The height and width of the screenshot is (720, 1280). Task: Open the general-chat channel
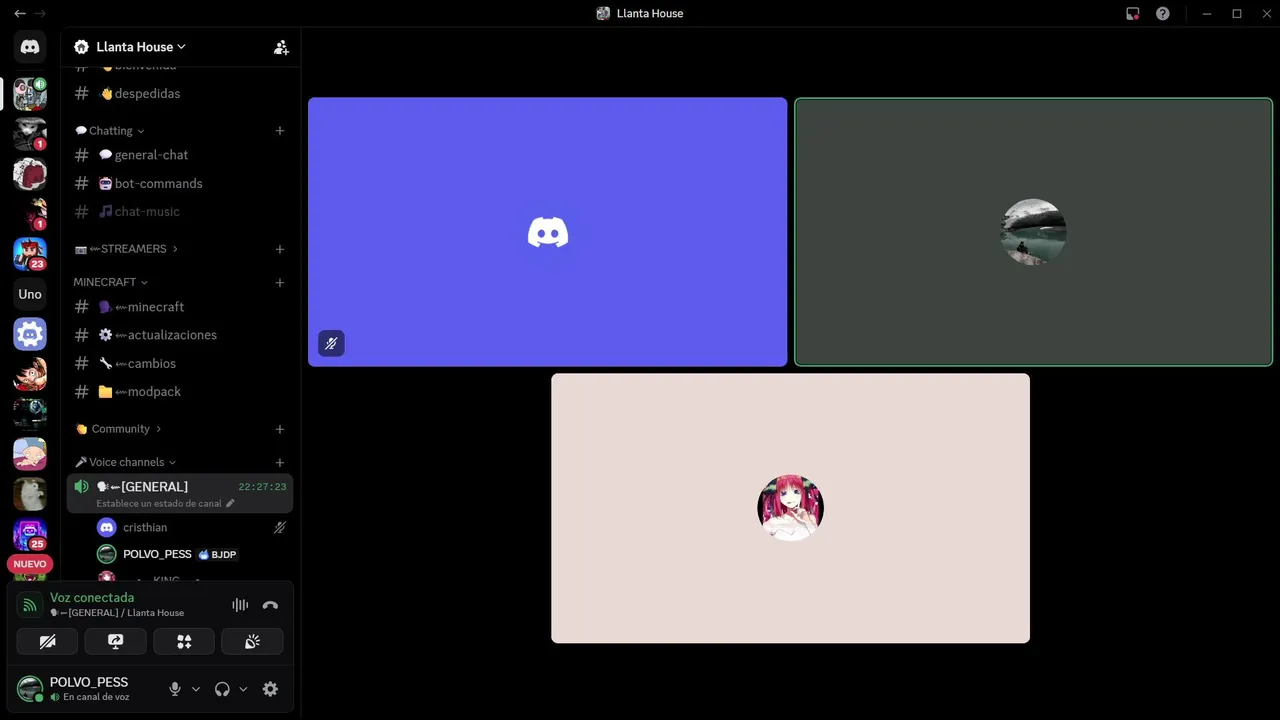[180, 155]
